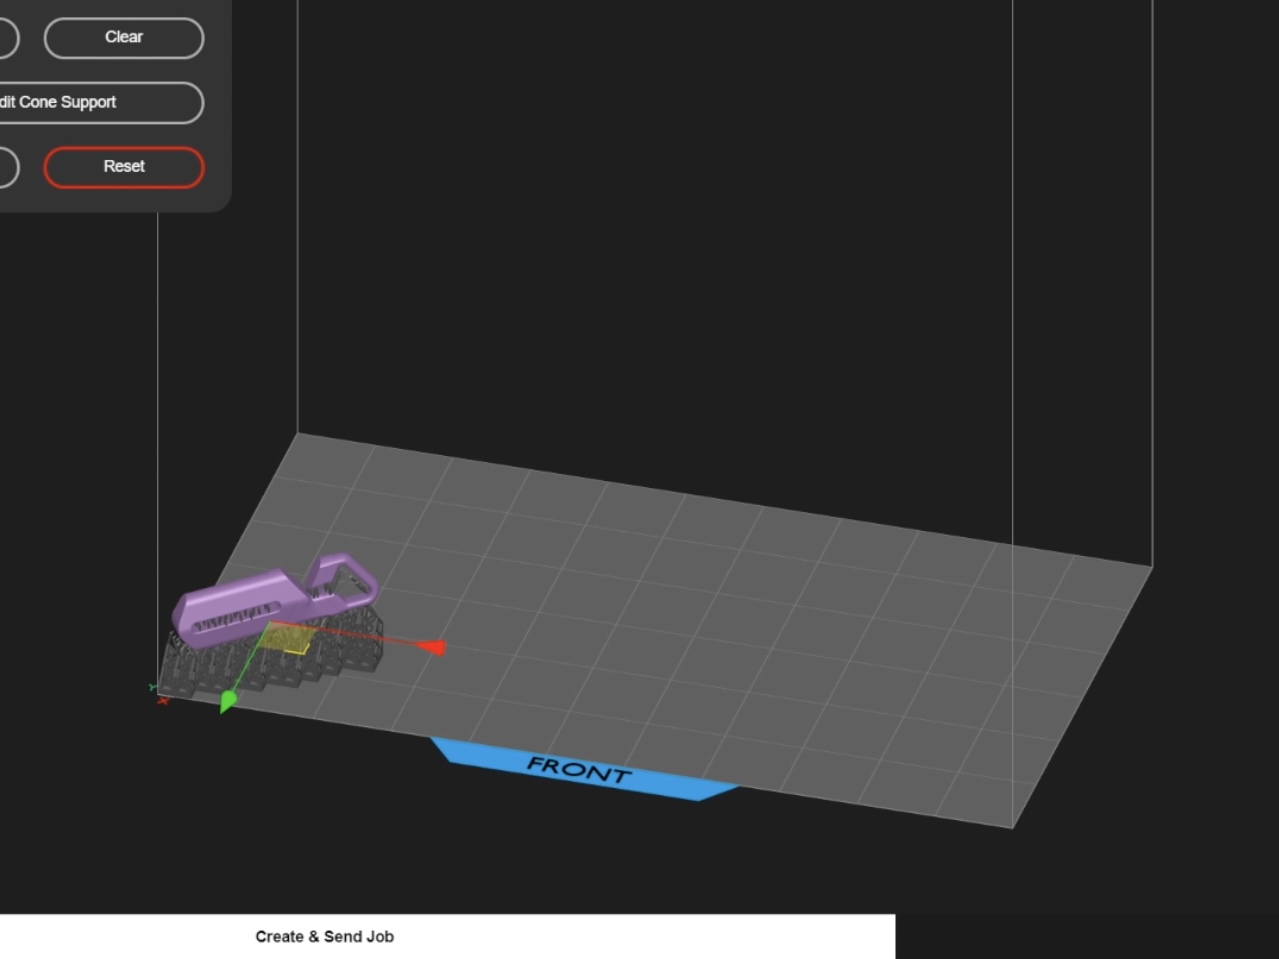Click the partial round button beside Clear
The width and height of the screenshot is (1279, 959).
[5, 38]
